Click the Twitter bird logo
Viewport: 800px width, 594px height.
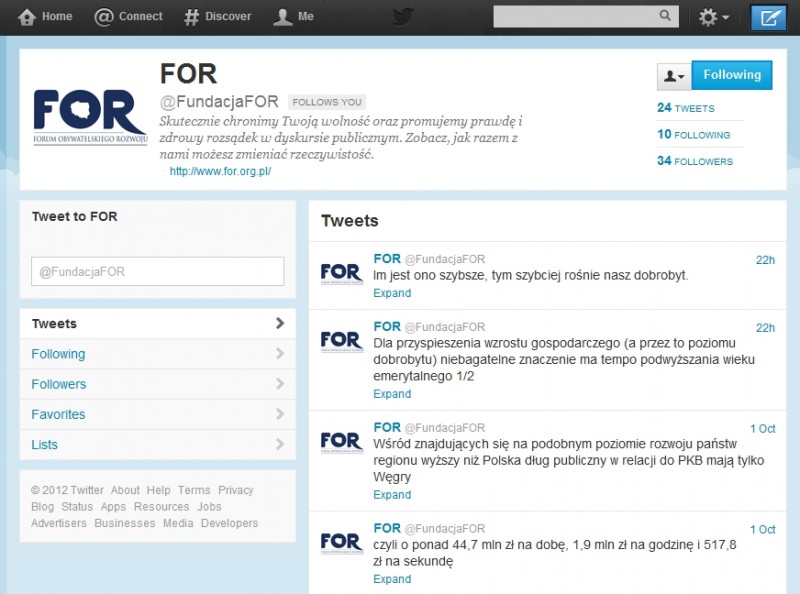(x=403, y=17)
